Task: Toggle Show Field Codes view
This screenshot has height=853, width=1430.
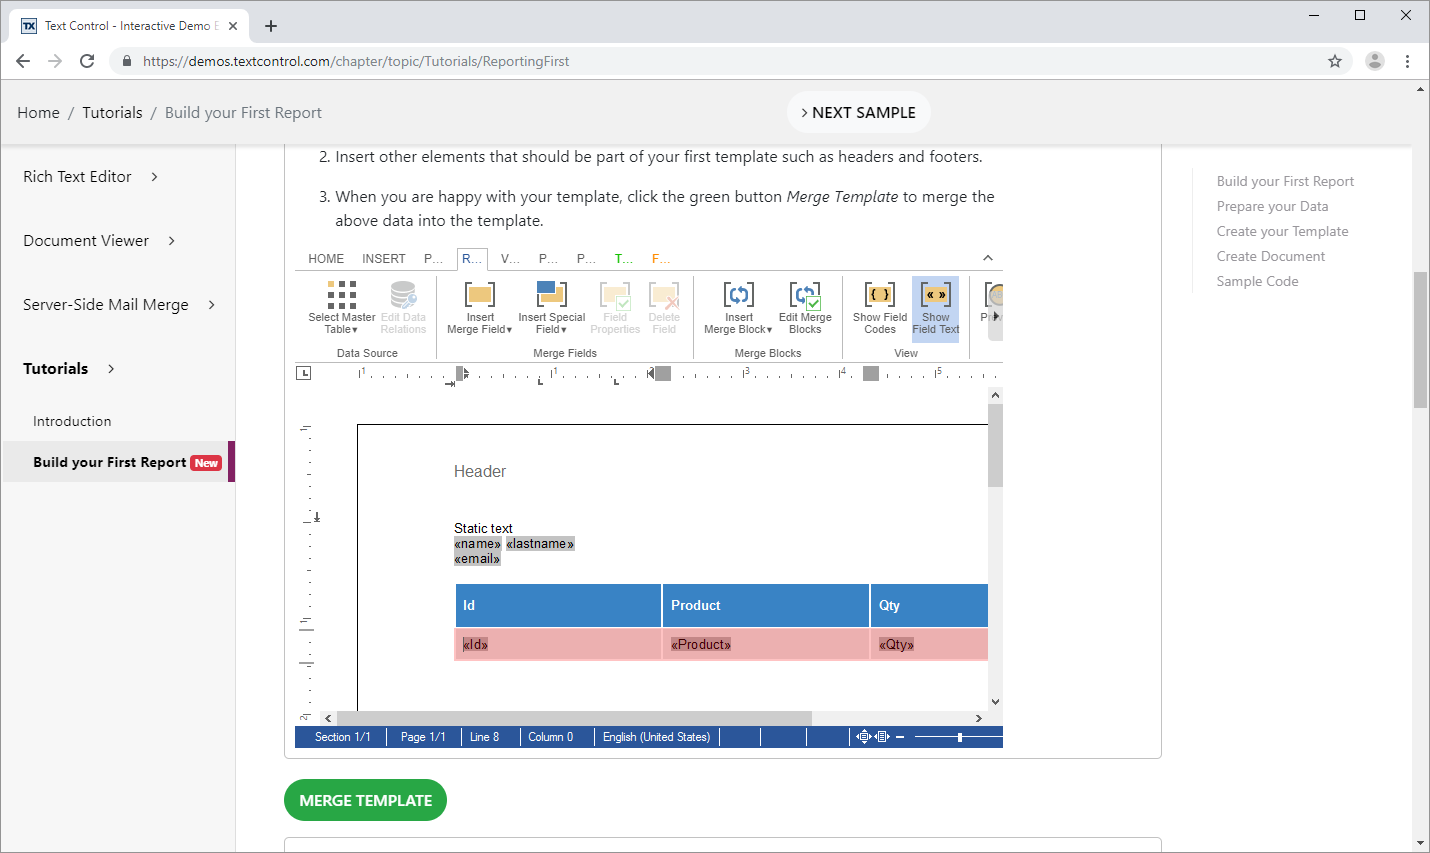Action: click(x=880, y=307)
